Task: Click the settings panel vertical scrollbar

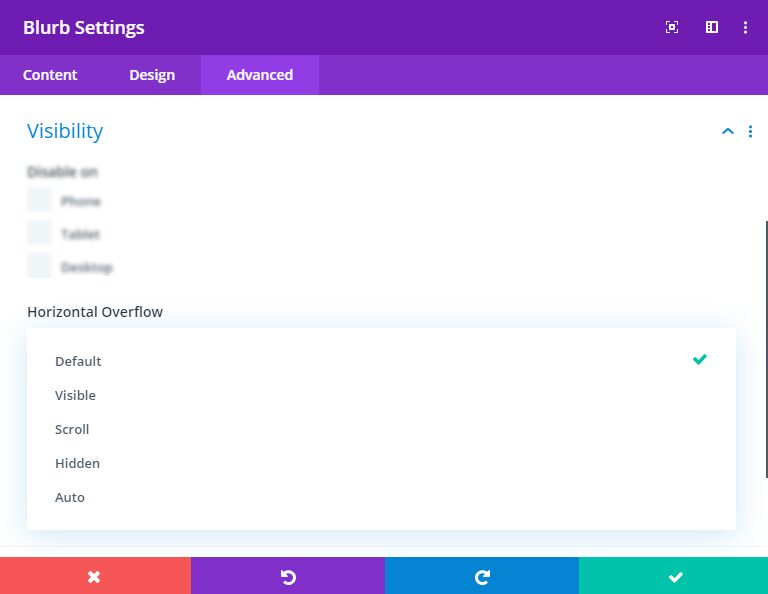Action: 766,349
